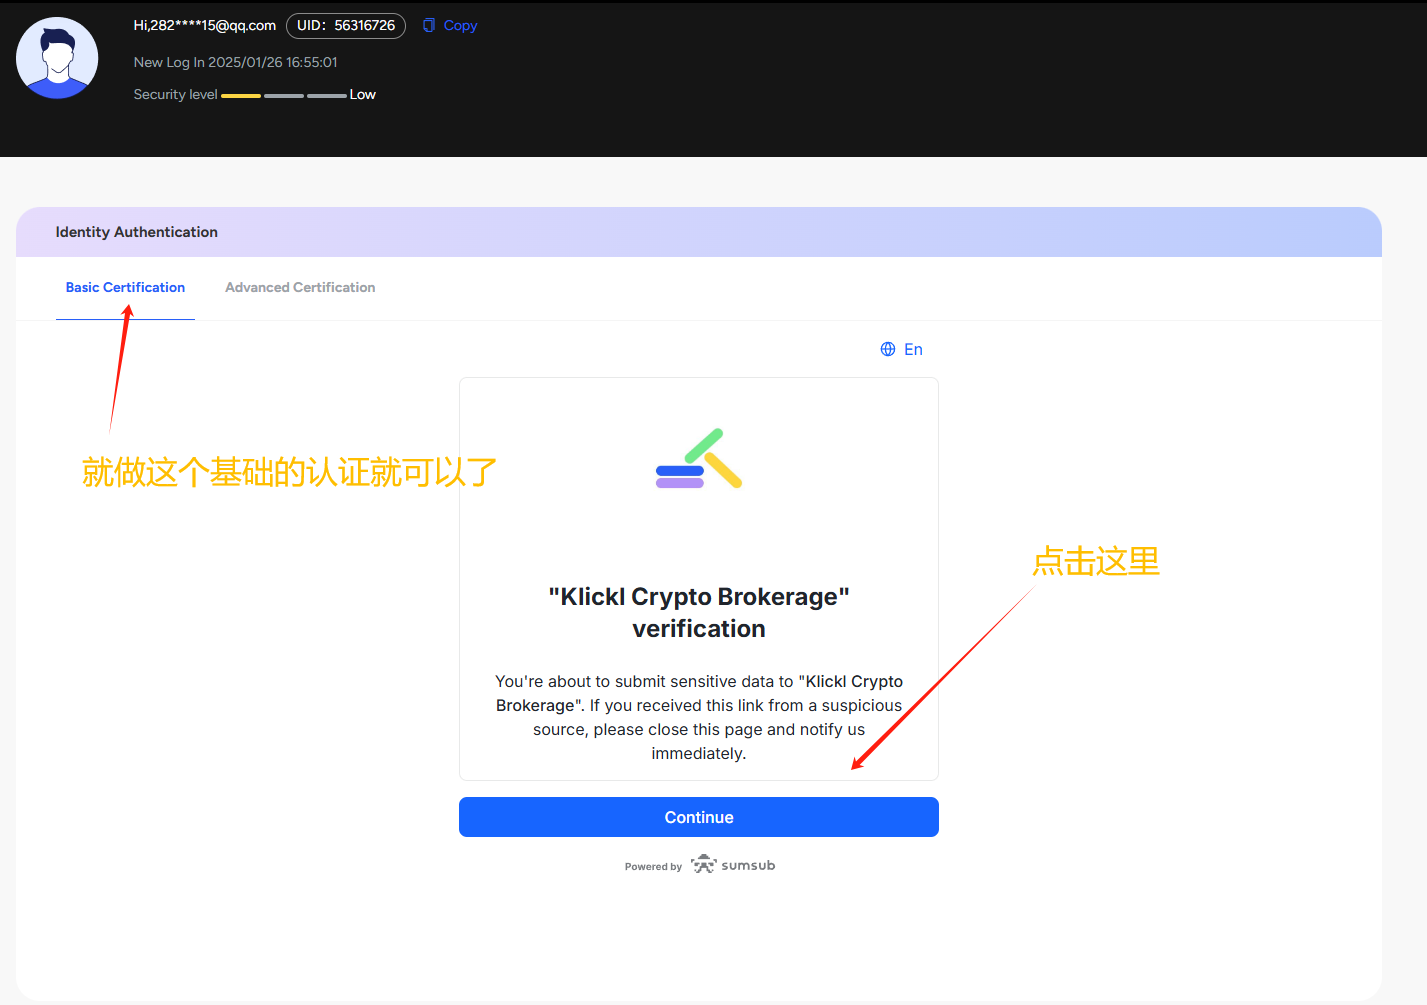
Task: Click the sumsub logo icon
Action: pyautogui.click(x=704, y=864)
